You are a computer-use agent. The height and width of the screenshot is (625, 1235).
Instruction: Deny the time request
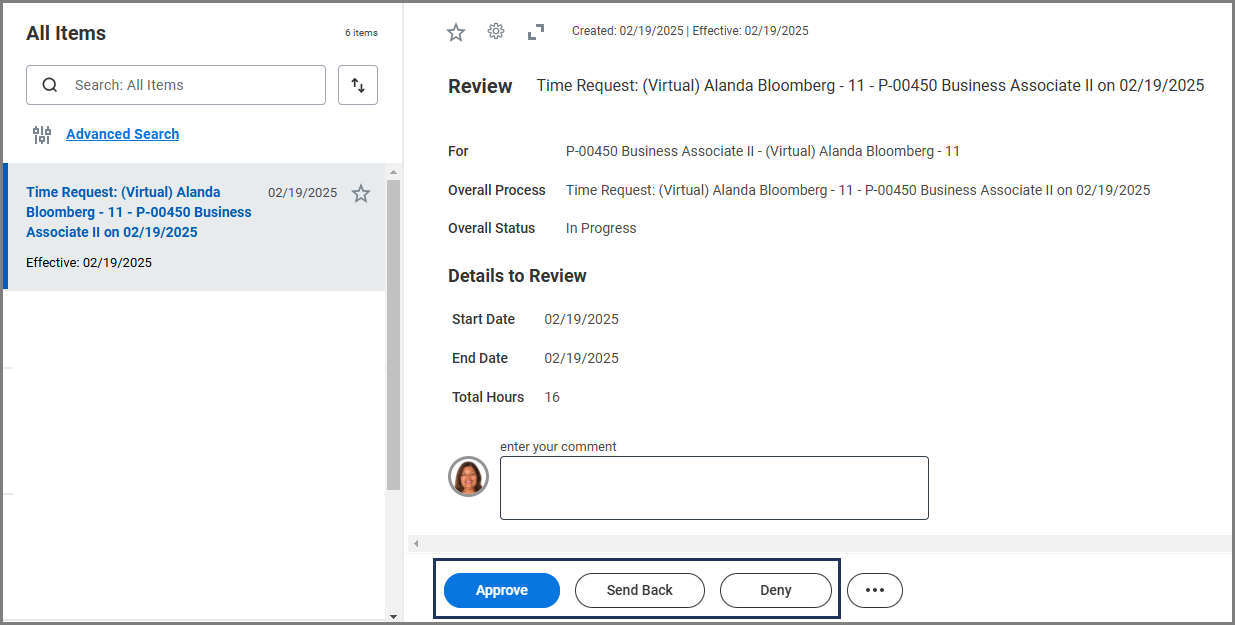click(776, 590)
